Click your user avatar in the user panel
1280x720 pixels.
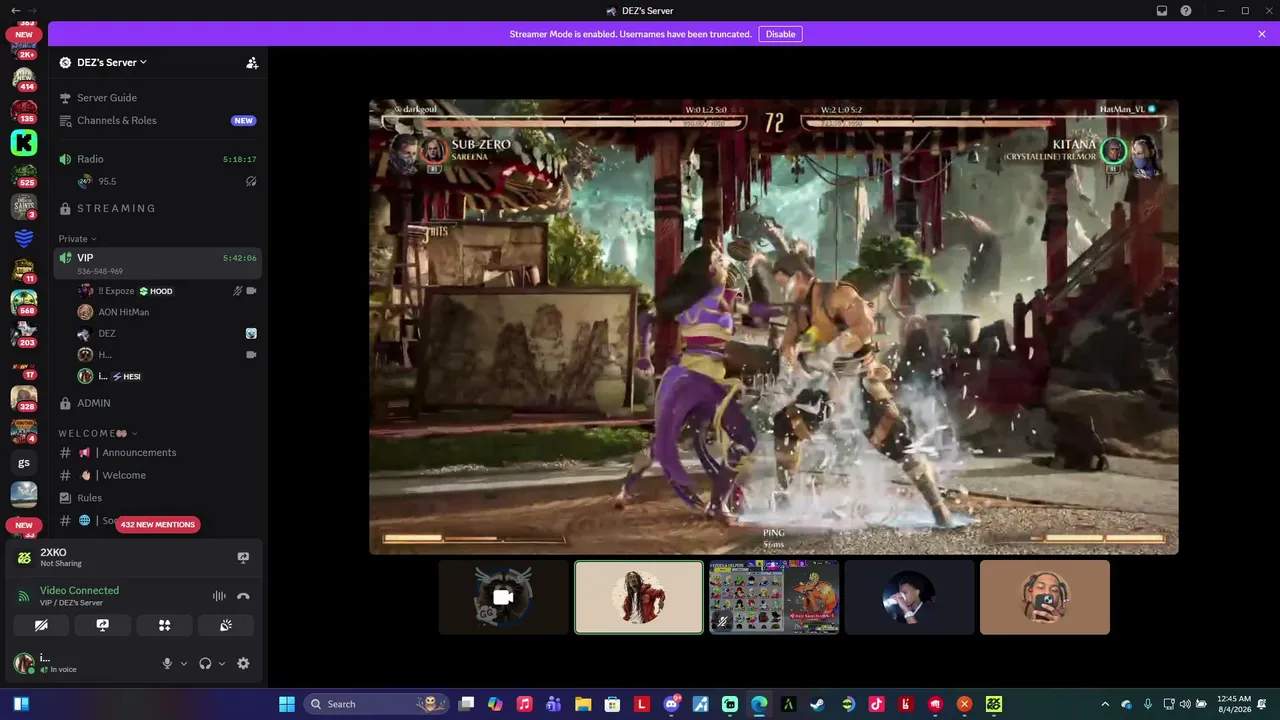pos(24,663)
